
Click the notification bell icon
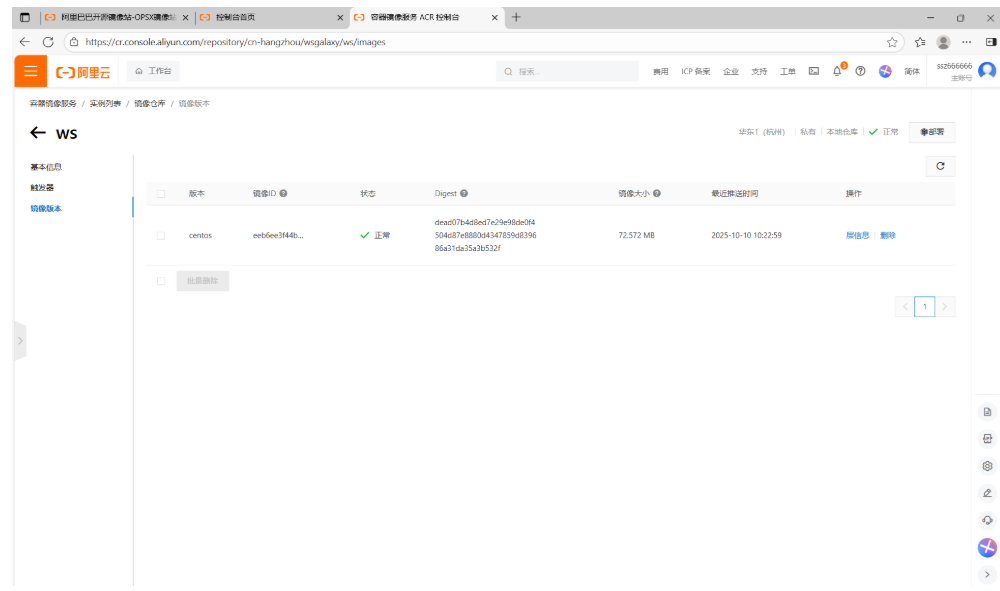click(x=837, y=71)
